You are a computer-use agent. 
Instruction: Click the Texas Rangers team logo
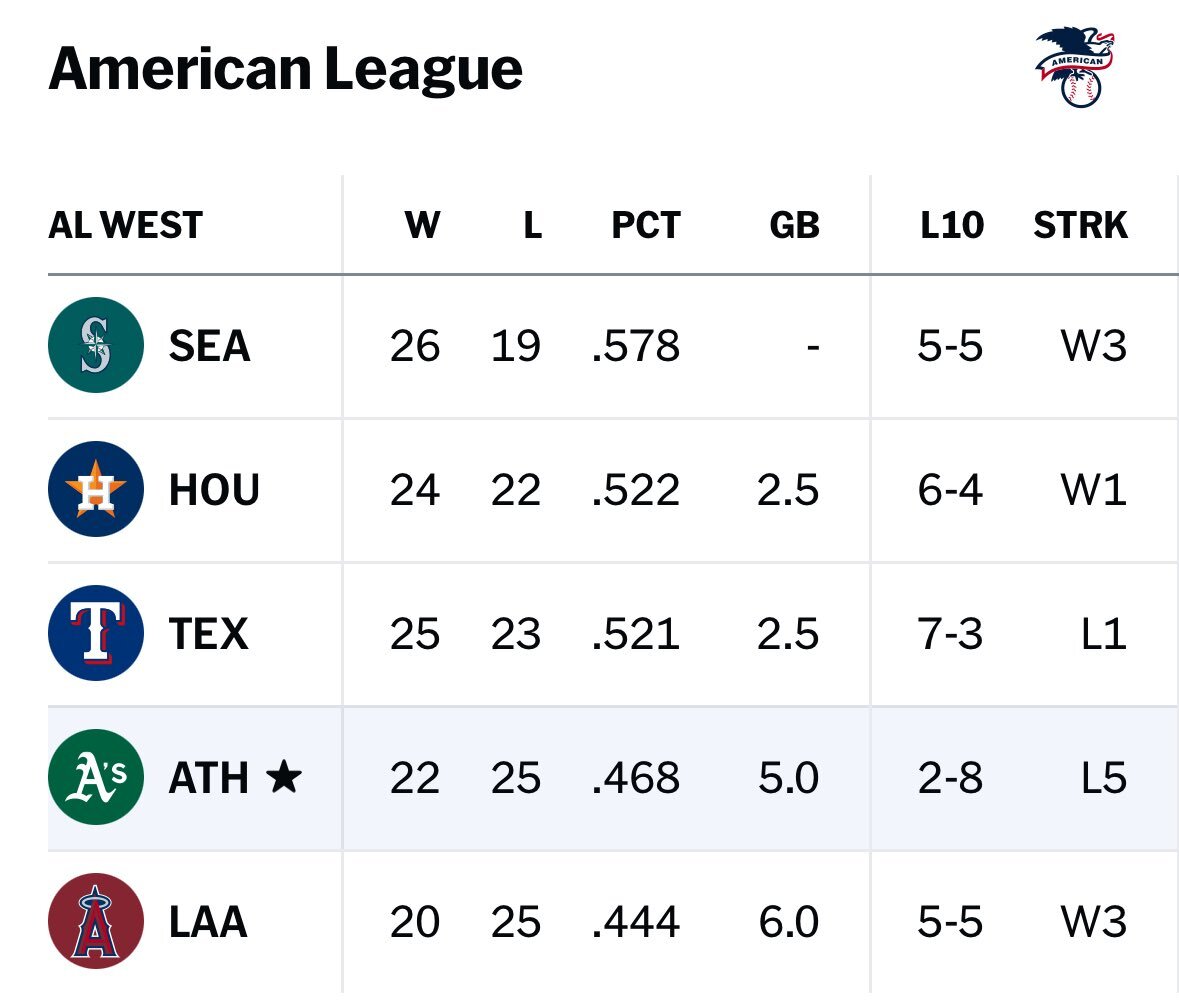pos(96,634)
